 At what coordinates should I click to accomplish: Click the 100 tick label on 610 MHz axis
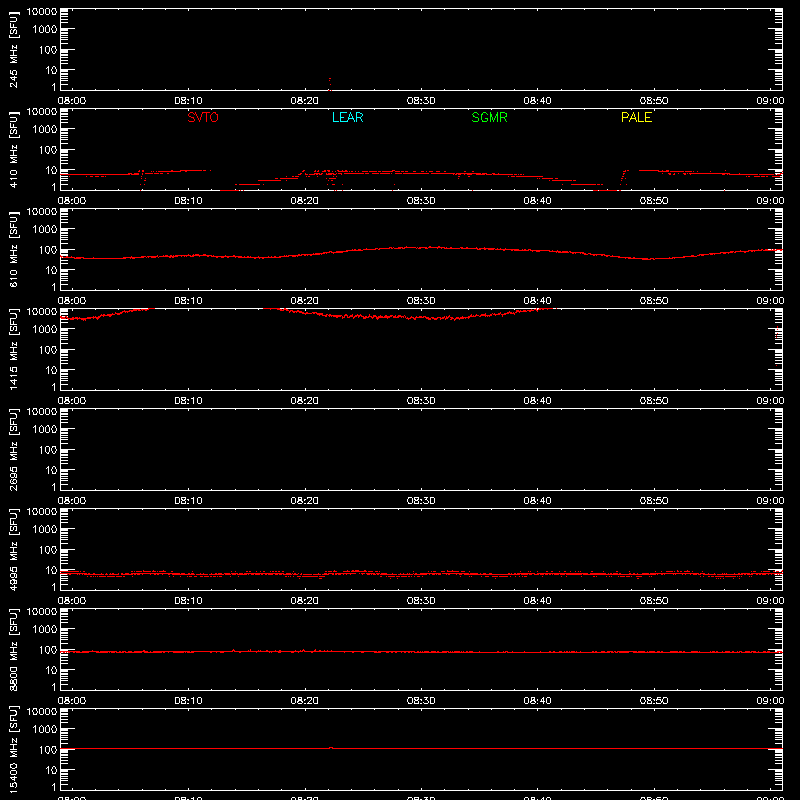tap(48, 250)
